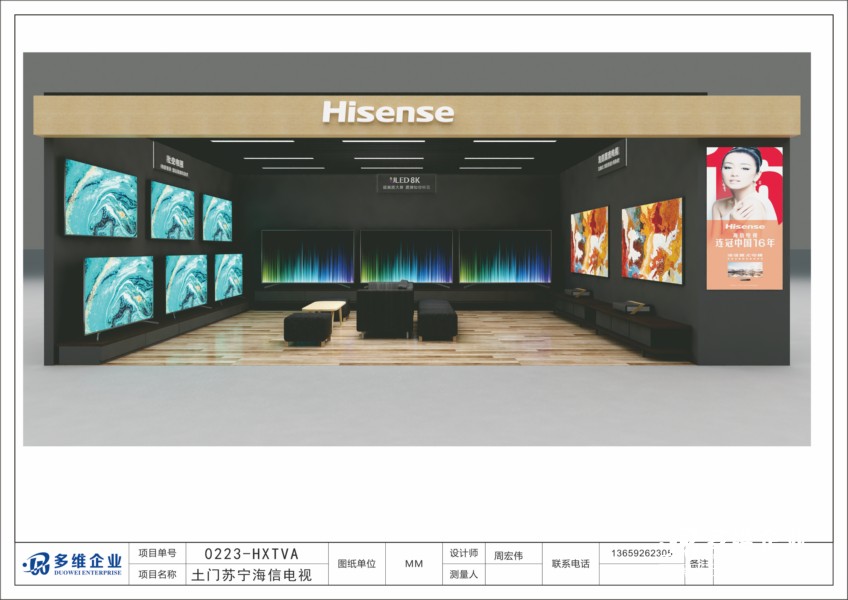Select the phone number starting with 1365926
The height and width of the screenshot is (600, 848).
(642, 553)
